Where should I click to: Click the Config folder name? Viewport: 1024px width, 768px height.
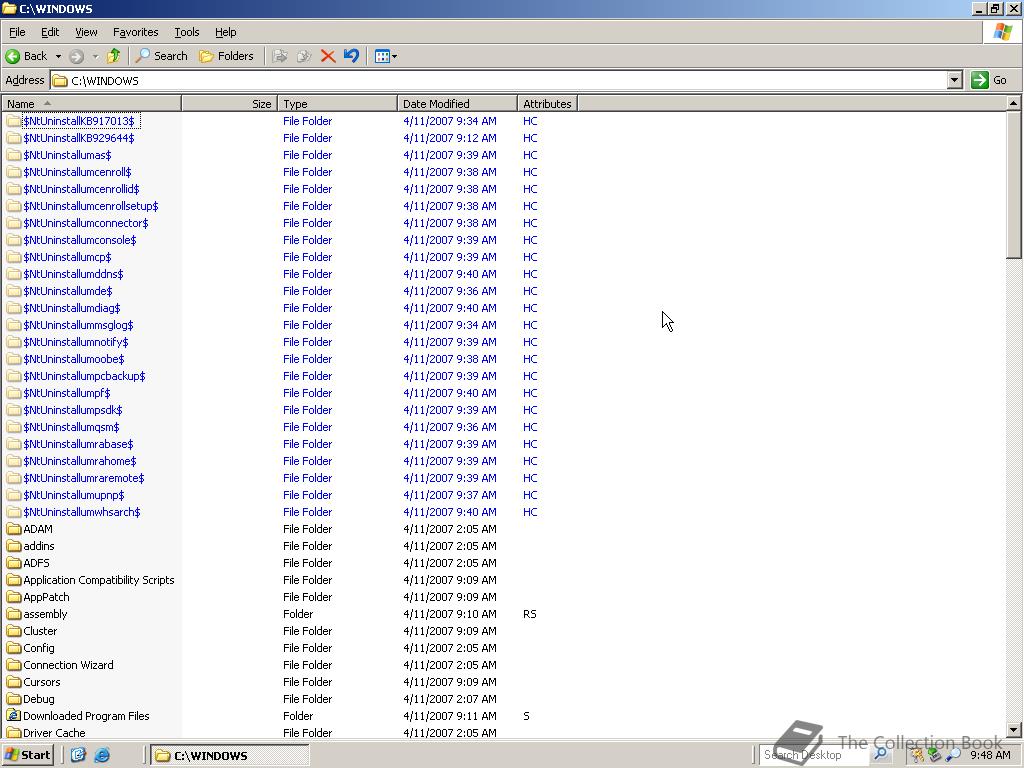tap(39, 647)
